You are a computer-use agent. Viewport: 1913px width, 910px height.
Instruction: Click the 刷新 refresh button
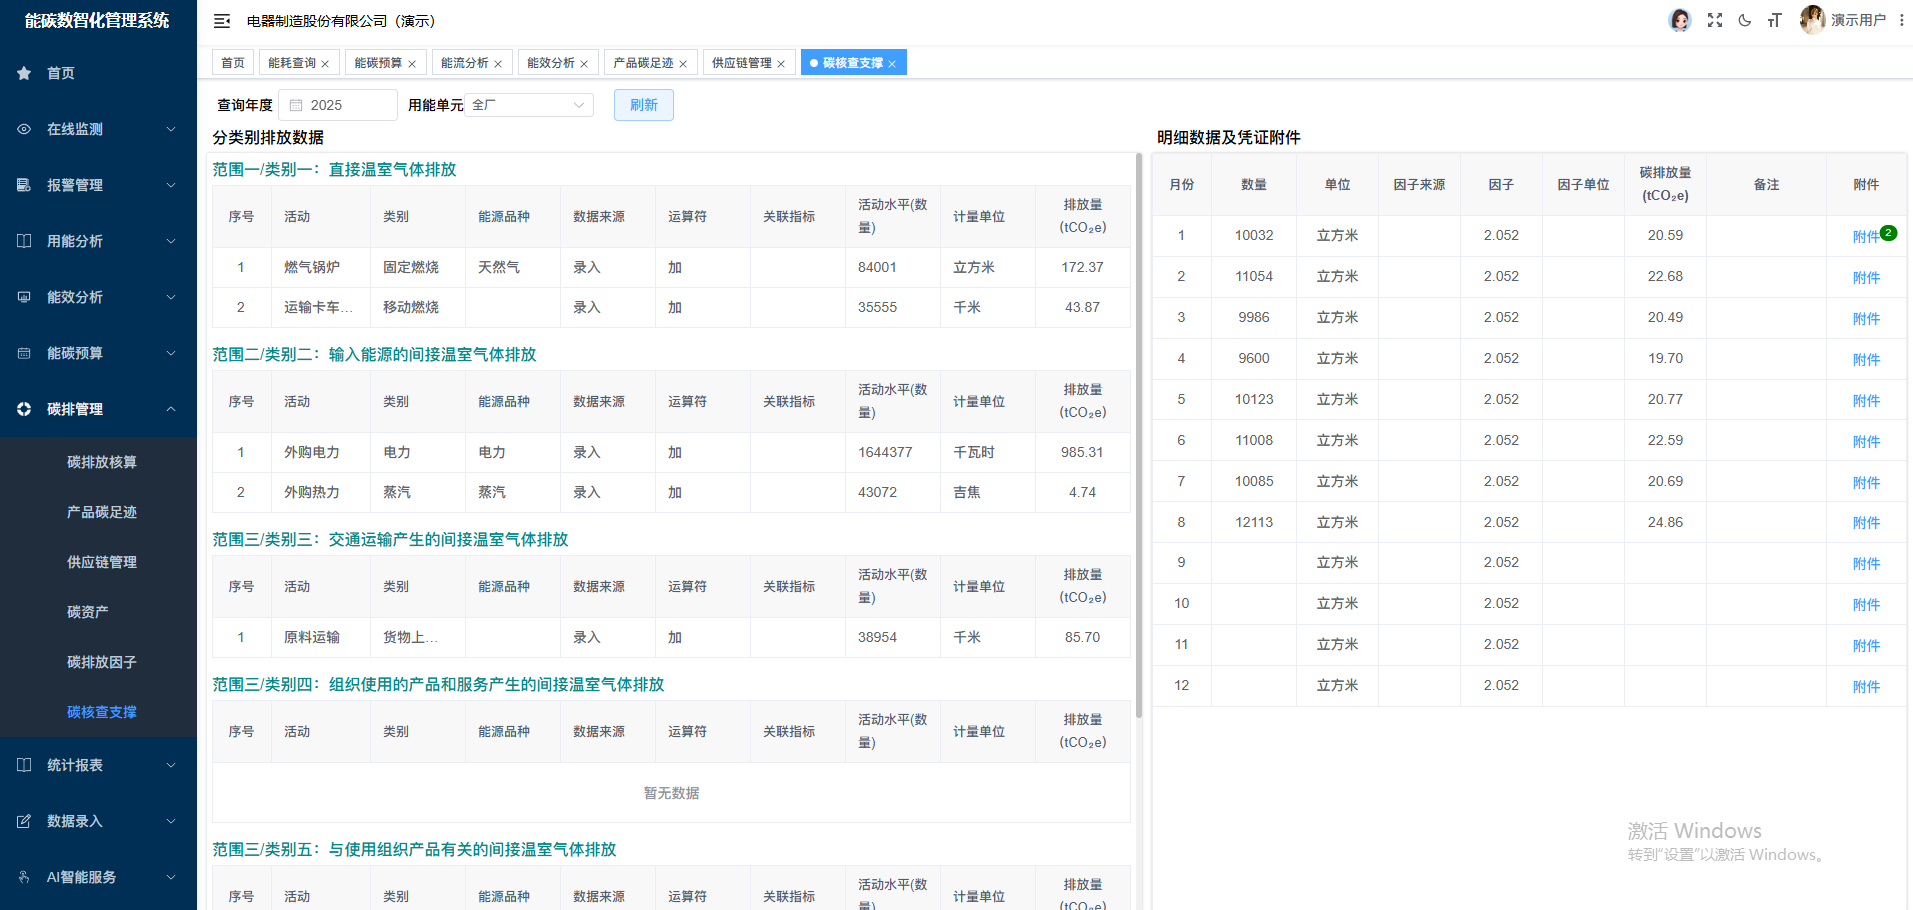[x=643, y=104]
